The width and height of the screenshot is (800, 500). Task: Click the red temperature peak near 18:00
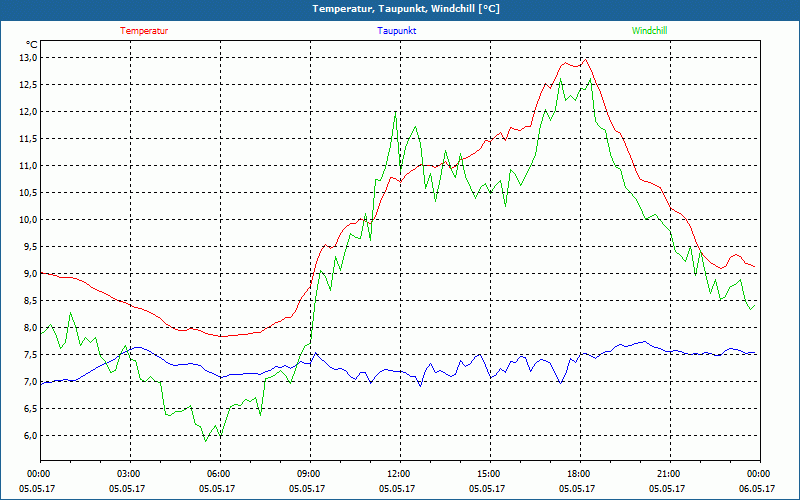coord(585,60)
